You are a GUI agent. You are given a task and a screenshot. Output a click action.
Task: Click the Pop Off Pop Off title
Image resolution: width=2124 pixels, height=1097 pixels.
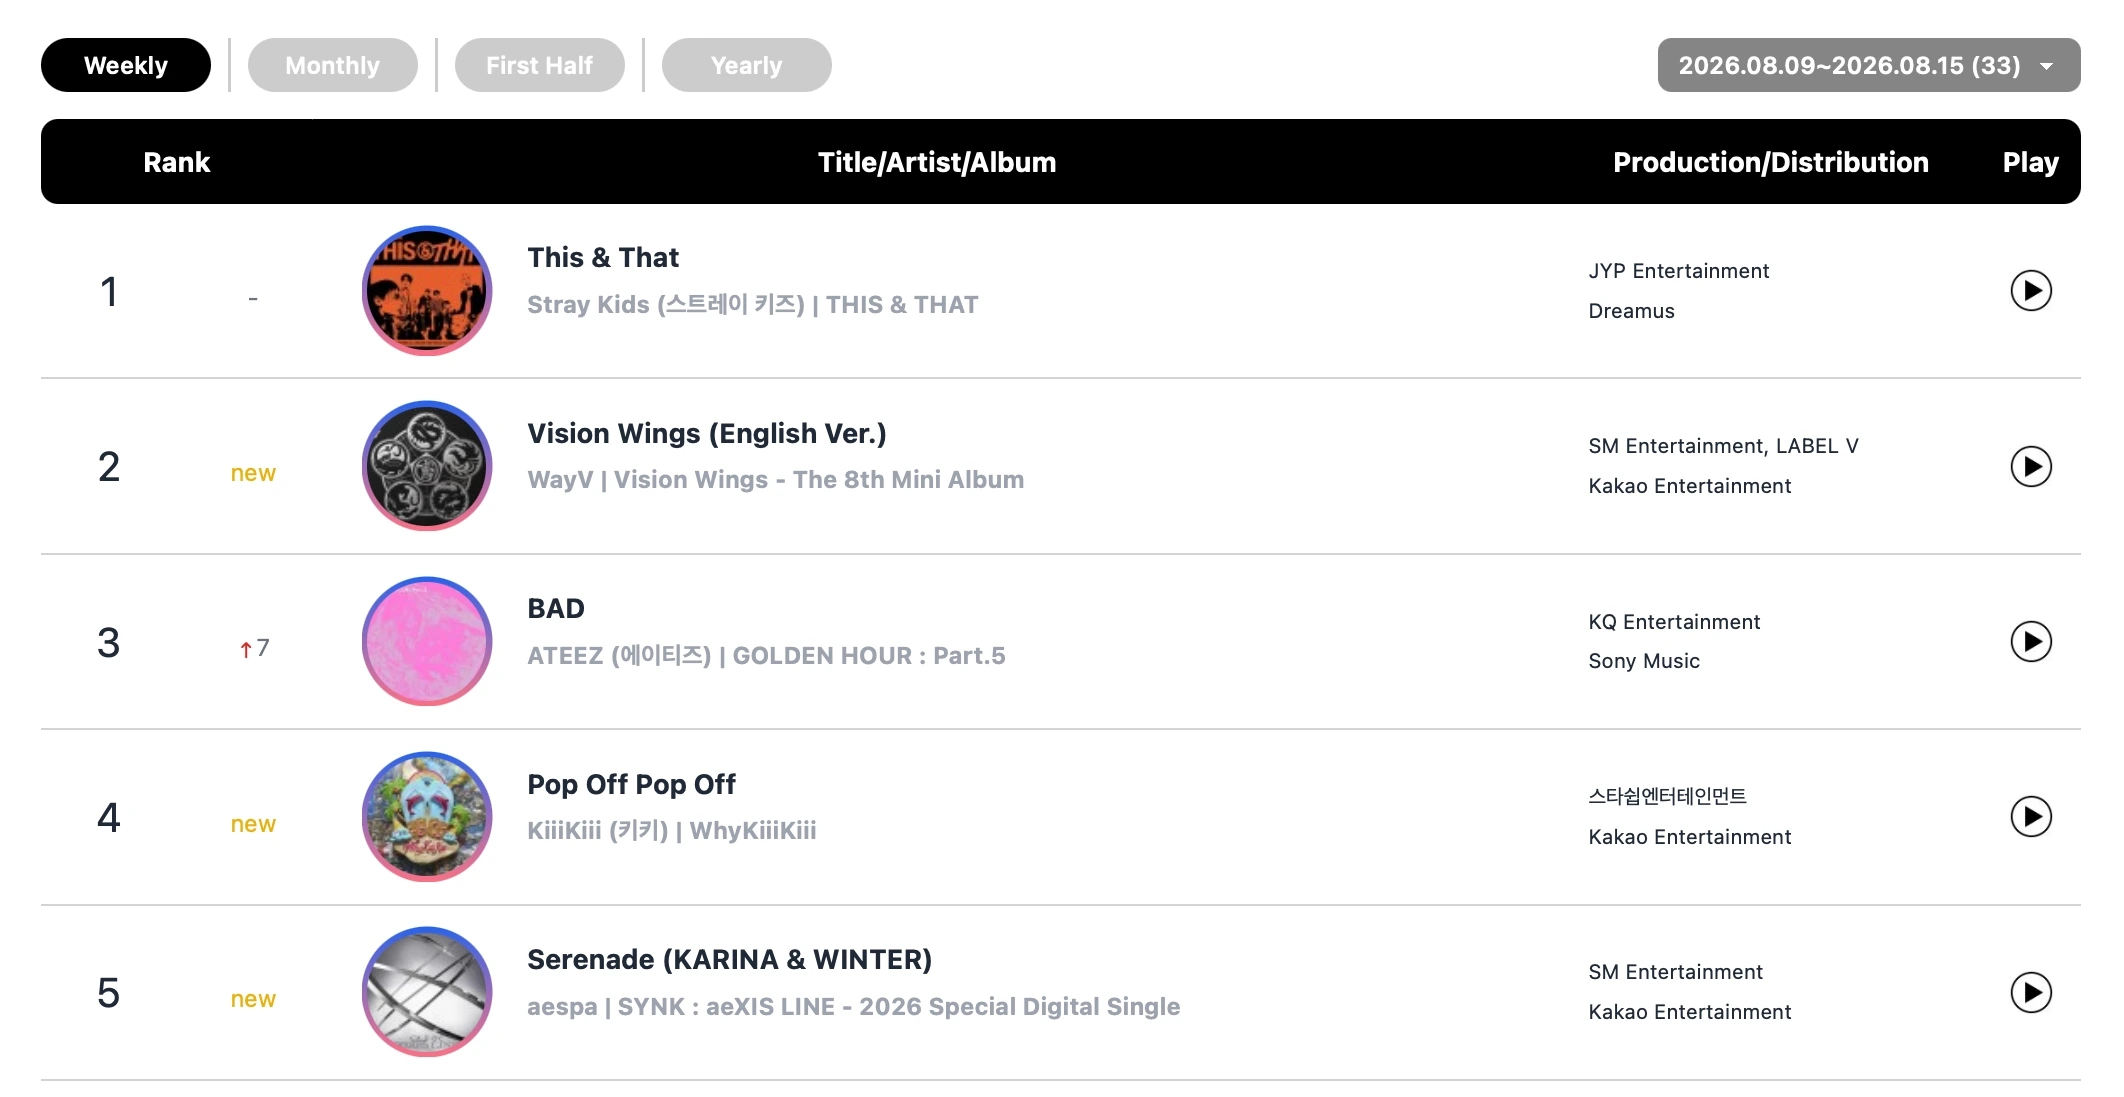pyautogui.click(x=631, y=785)
